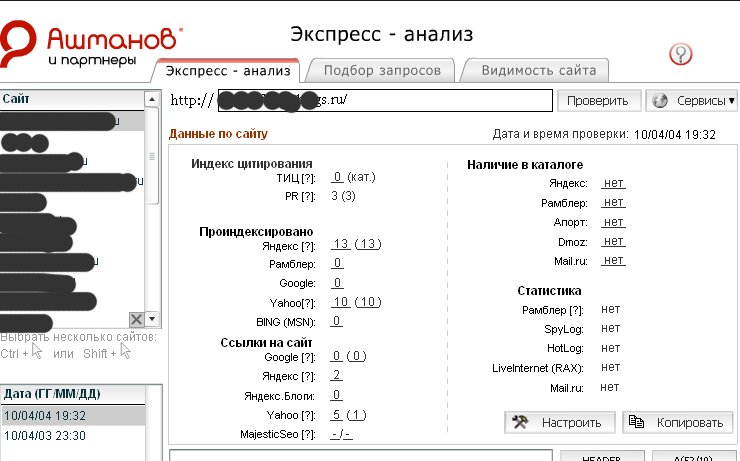Open MajesticSeo [?] help hint
Image resolution: width=740 pixels, height=461 pixels.
click(308, 435)
